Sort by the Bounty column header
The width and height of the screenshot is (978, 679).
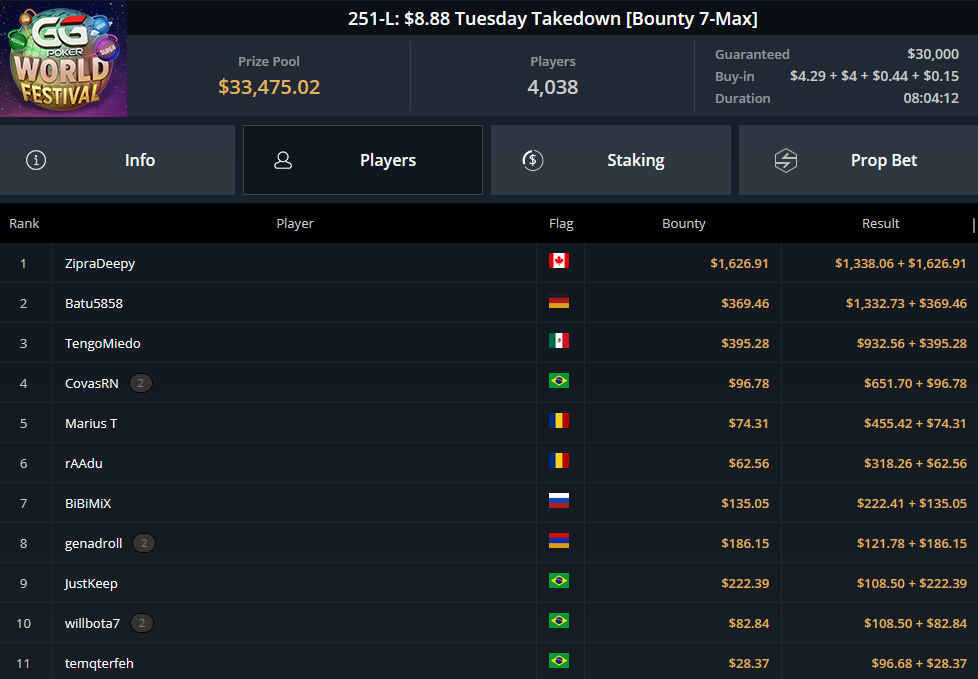[684, 223]
